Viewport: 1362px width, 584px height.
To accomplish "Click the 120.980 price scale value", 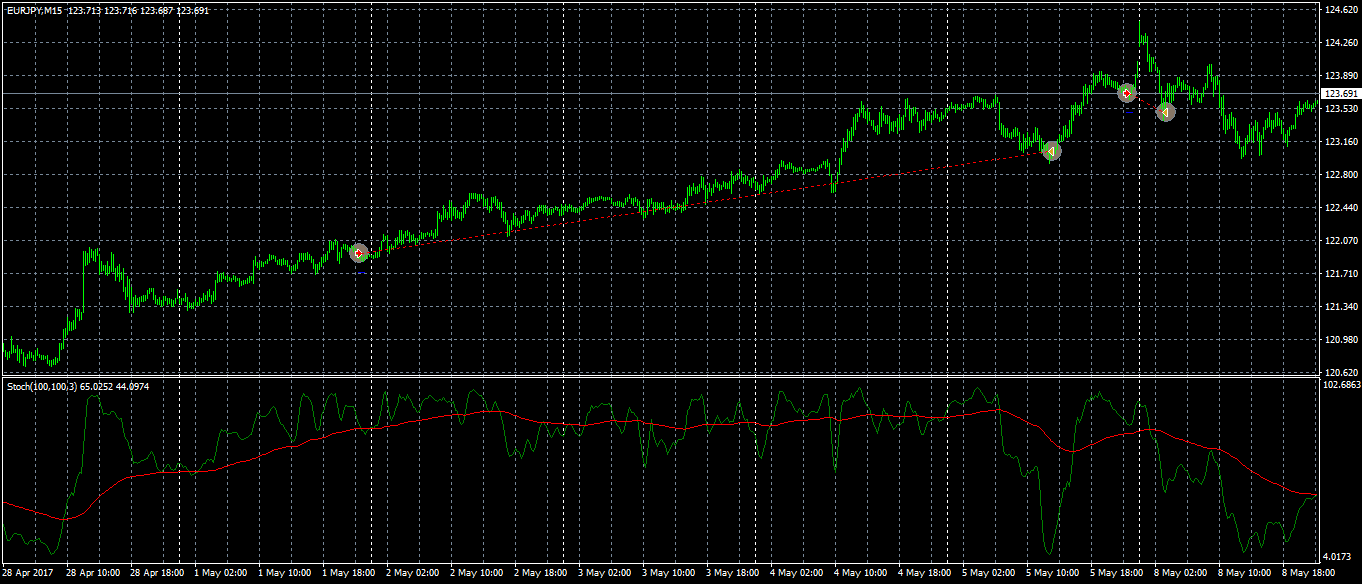I will pos(1341,340).
